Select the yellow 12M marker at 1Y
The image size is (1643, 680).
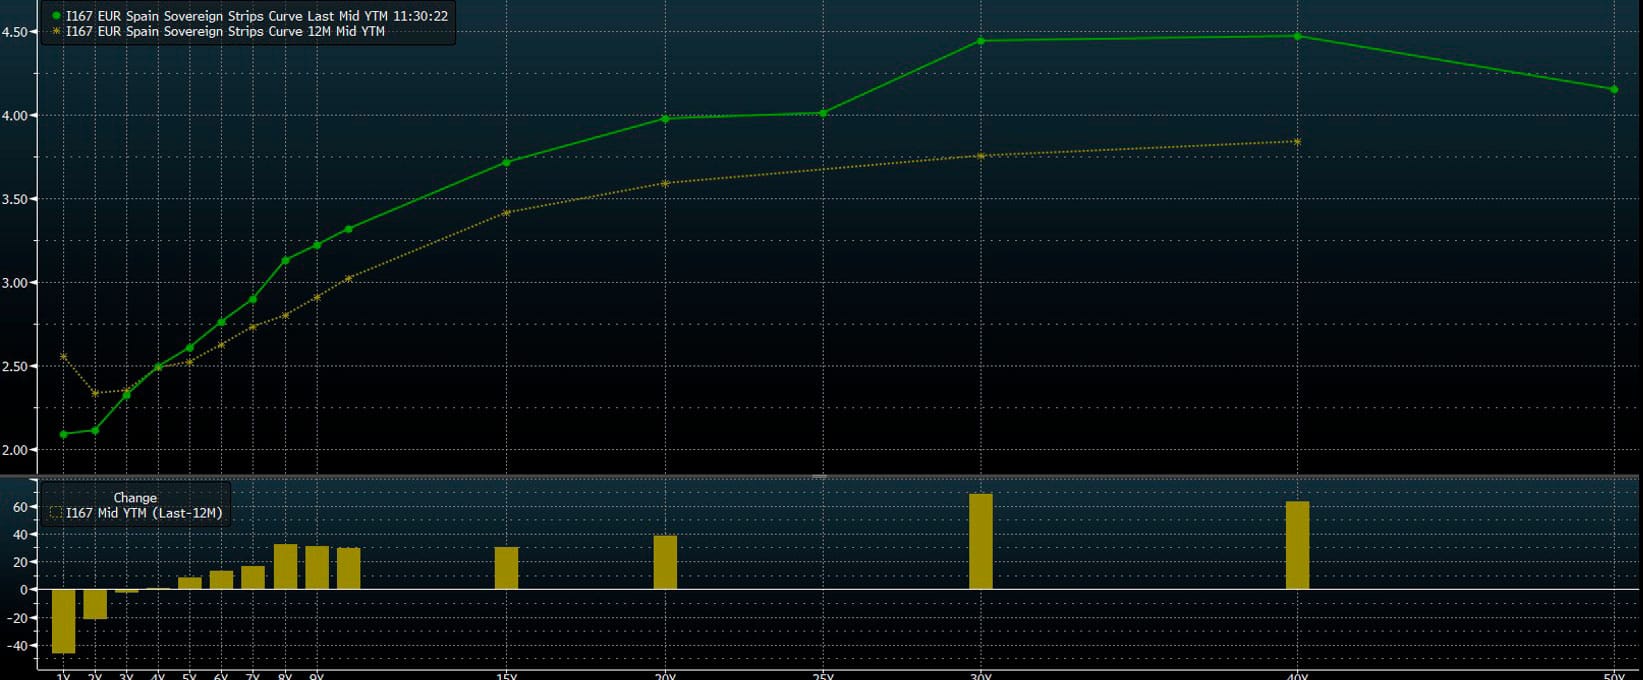click(64, 356)
